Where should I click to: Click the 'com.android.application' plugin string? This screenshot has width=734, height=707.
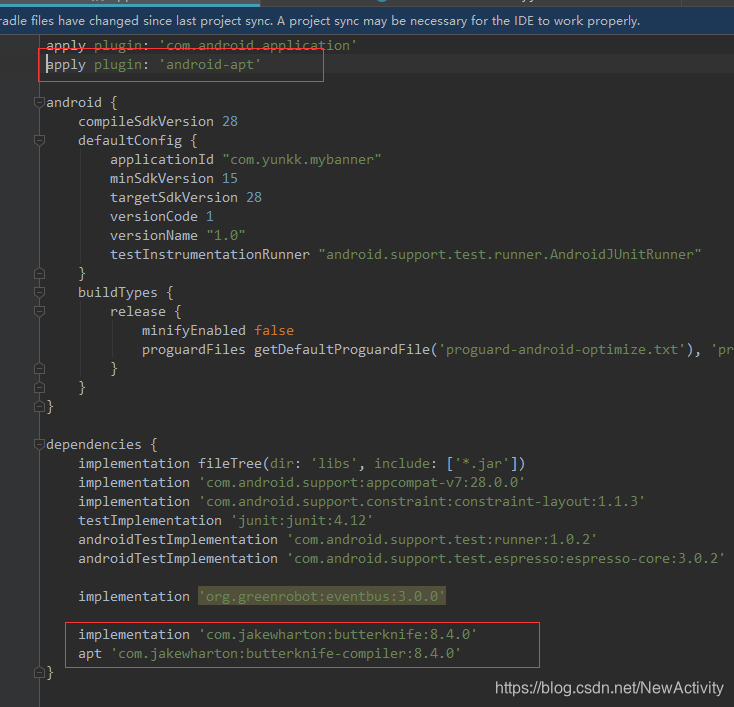[x=258, y=45]
